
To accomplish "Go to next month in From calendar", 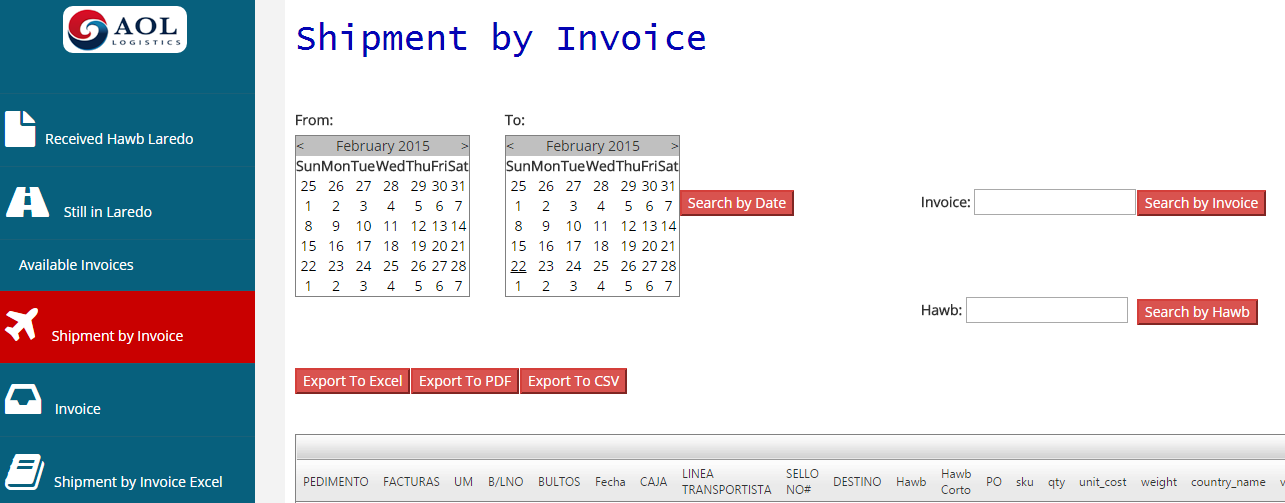I will pyautogui.click(x=465, y=146).
